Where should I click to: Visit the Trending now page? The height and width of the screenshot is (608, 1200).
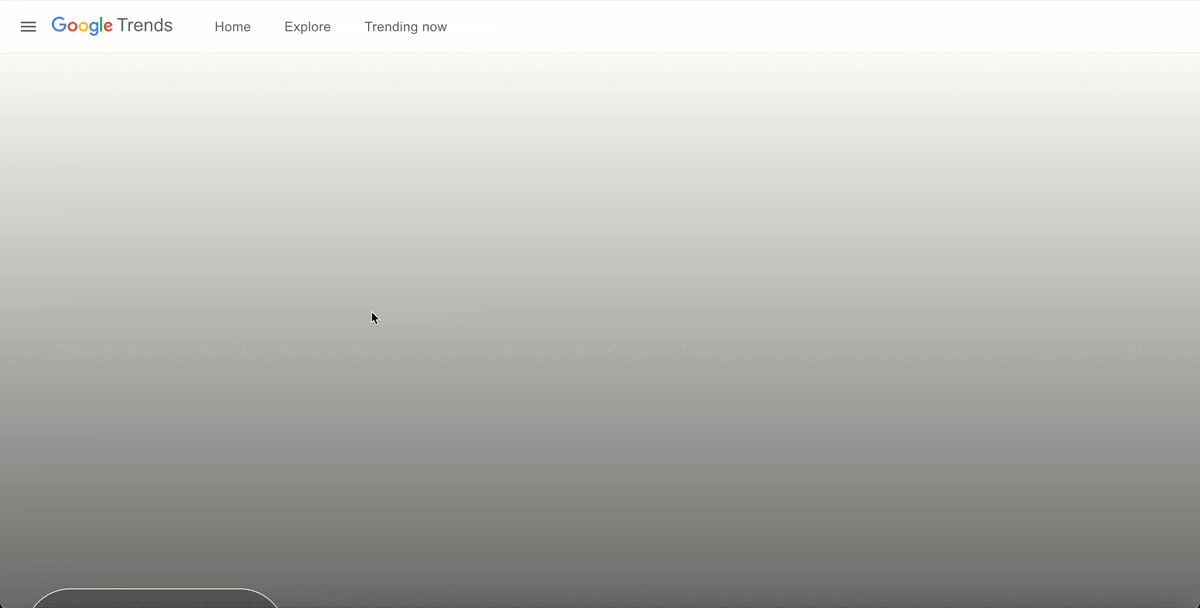point(405,27)
